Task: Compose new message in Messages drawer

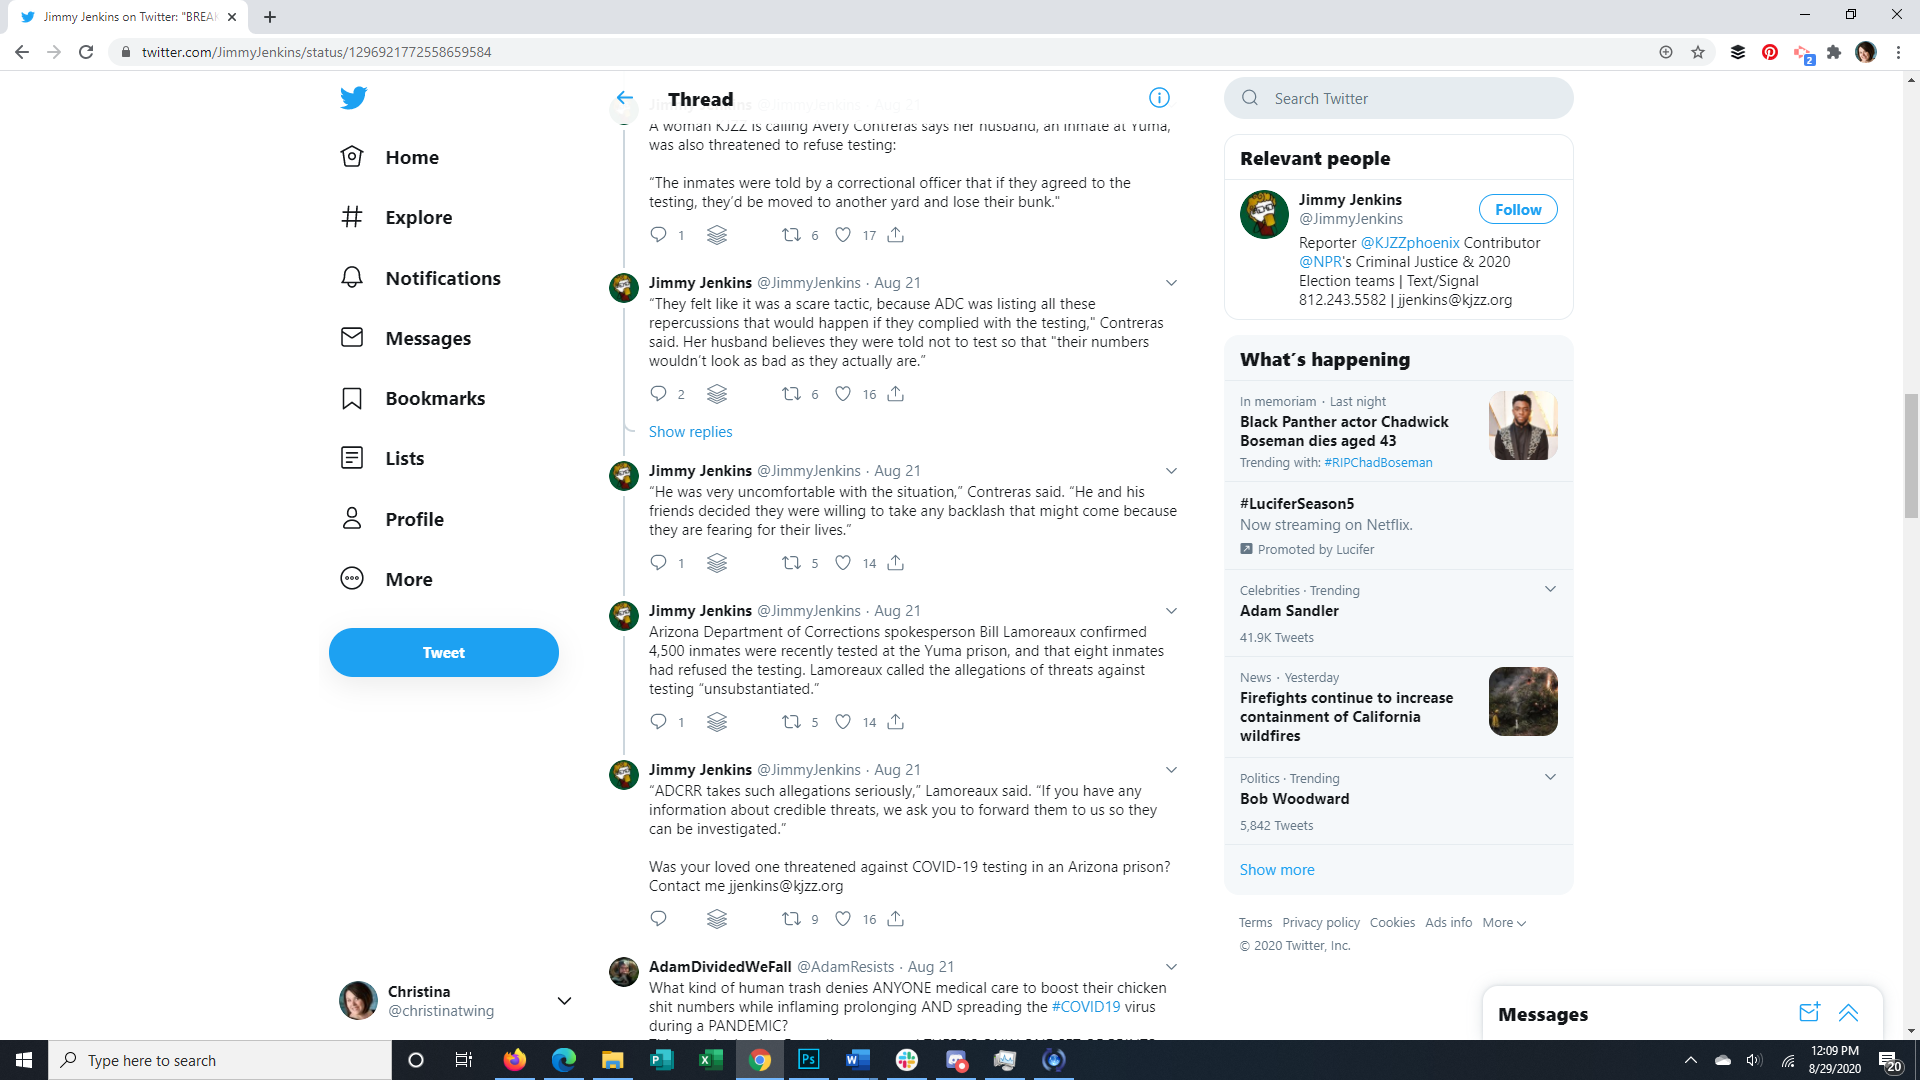Action: [1809, 1013]
